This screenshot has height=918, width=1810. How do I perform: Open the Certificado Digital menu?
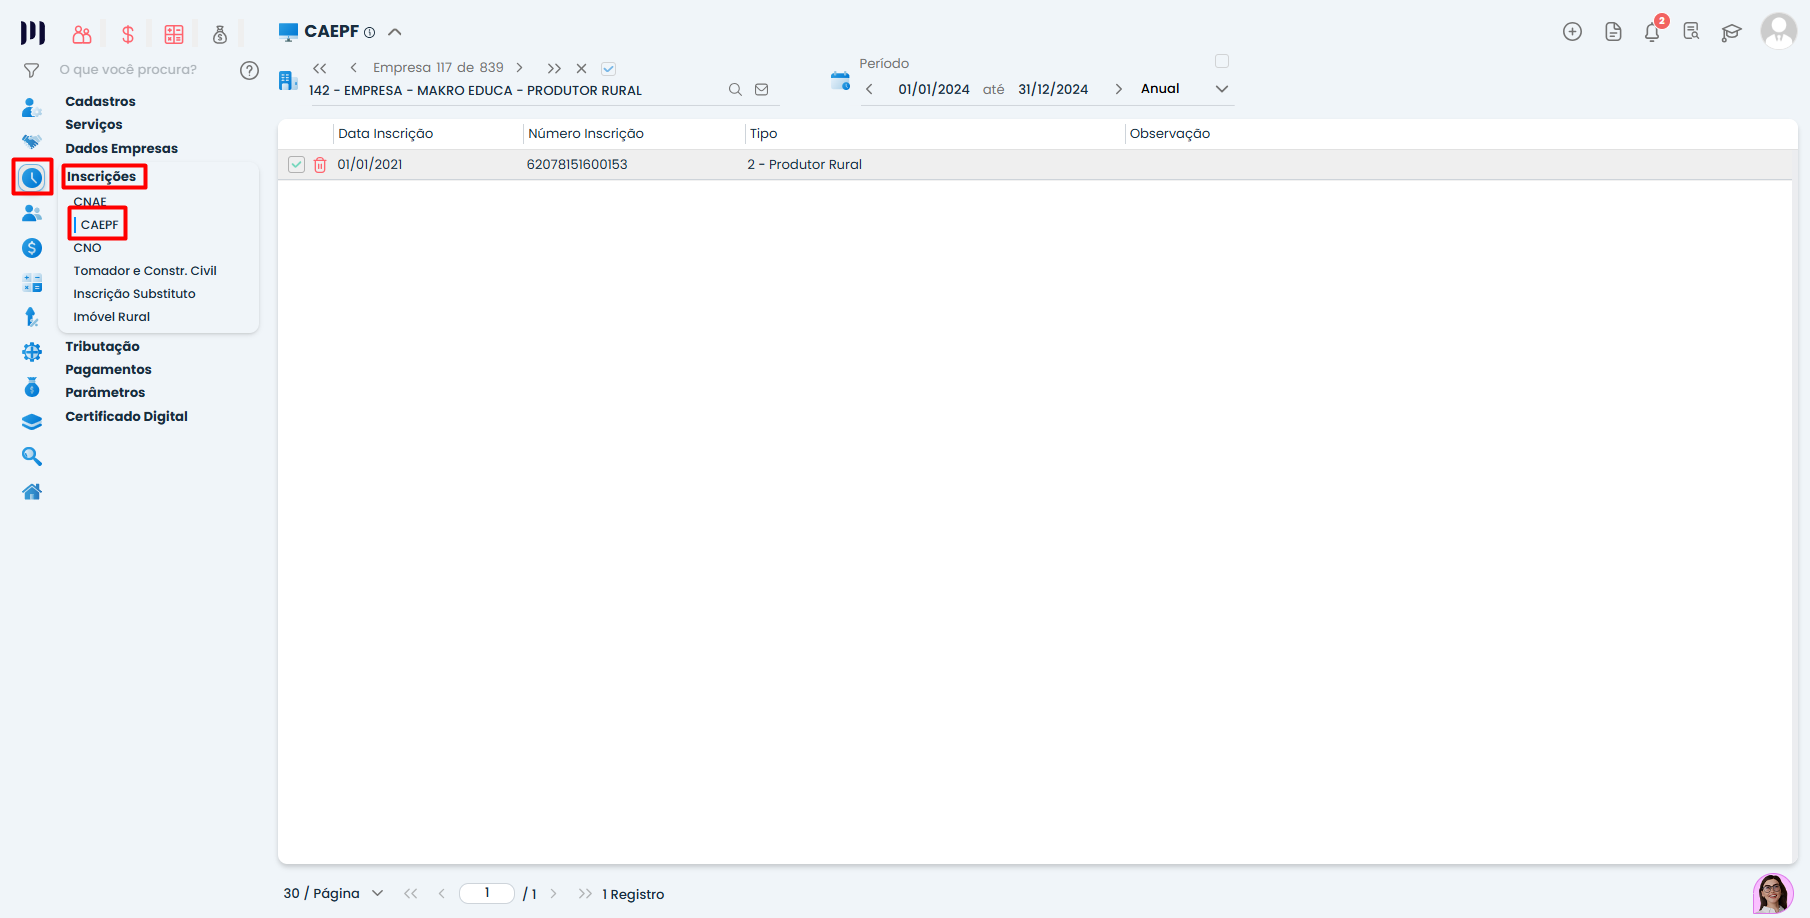click(x=126, y=416)
